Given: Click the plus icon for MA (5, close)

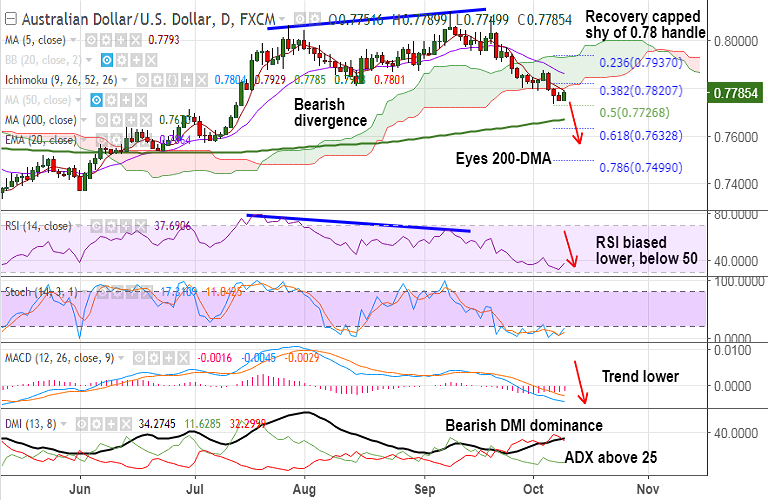Looking at the screenshot, I should [x=121, y=40].
